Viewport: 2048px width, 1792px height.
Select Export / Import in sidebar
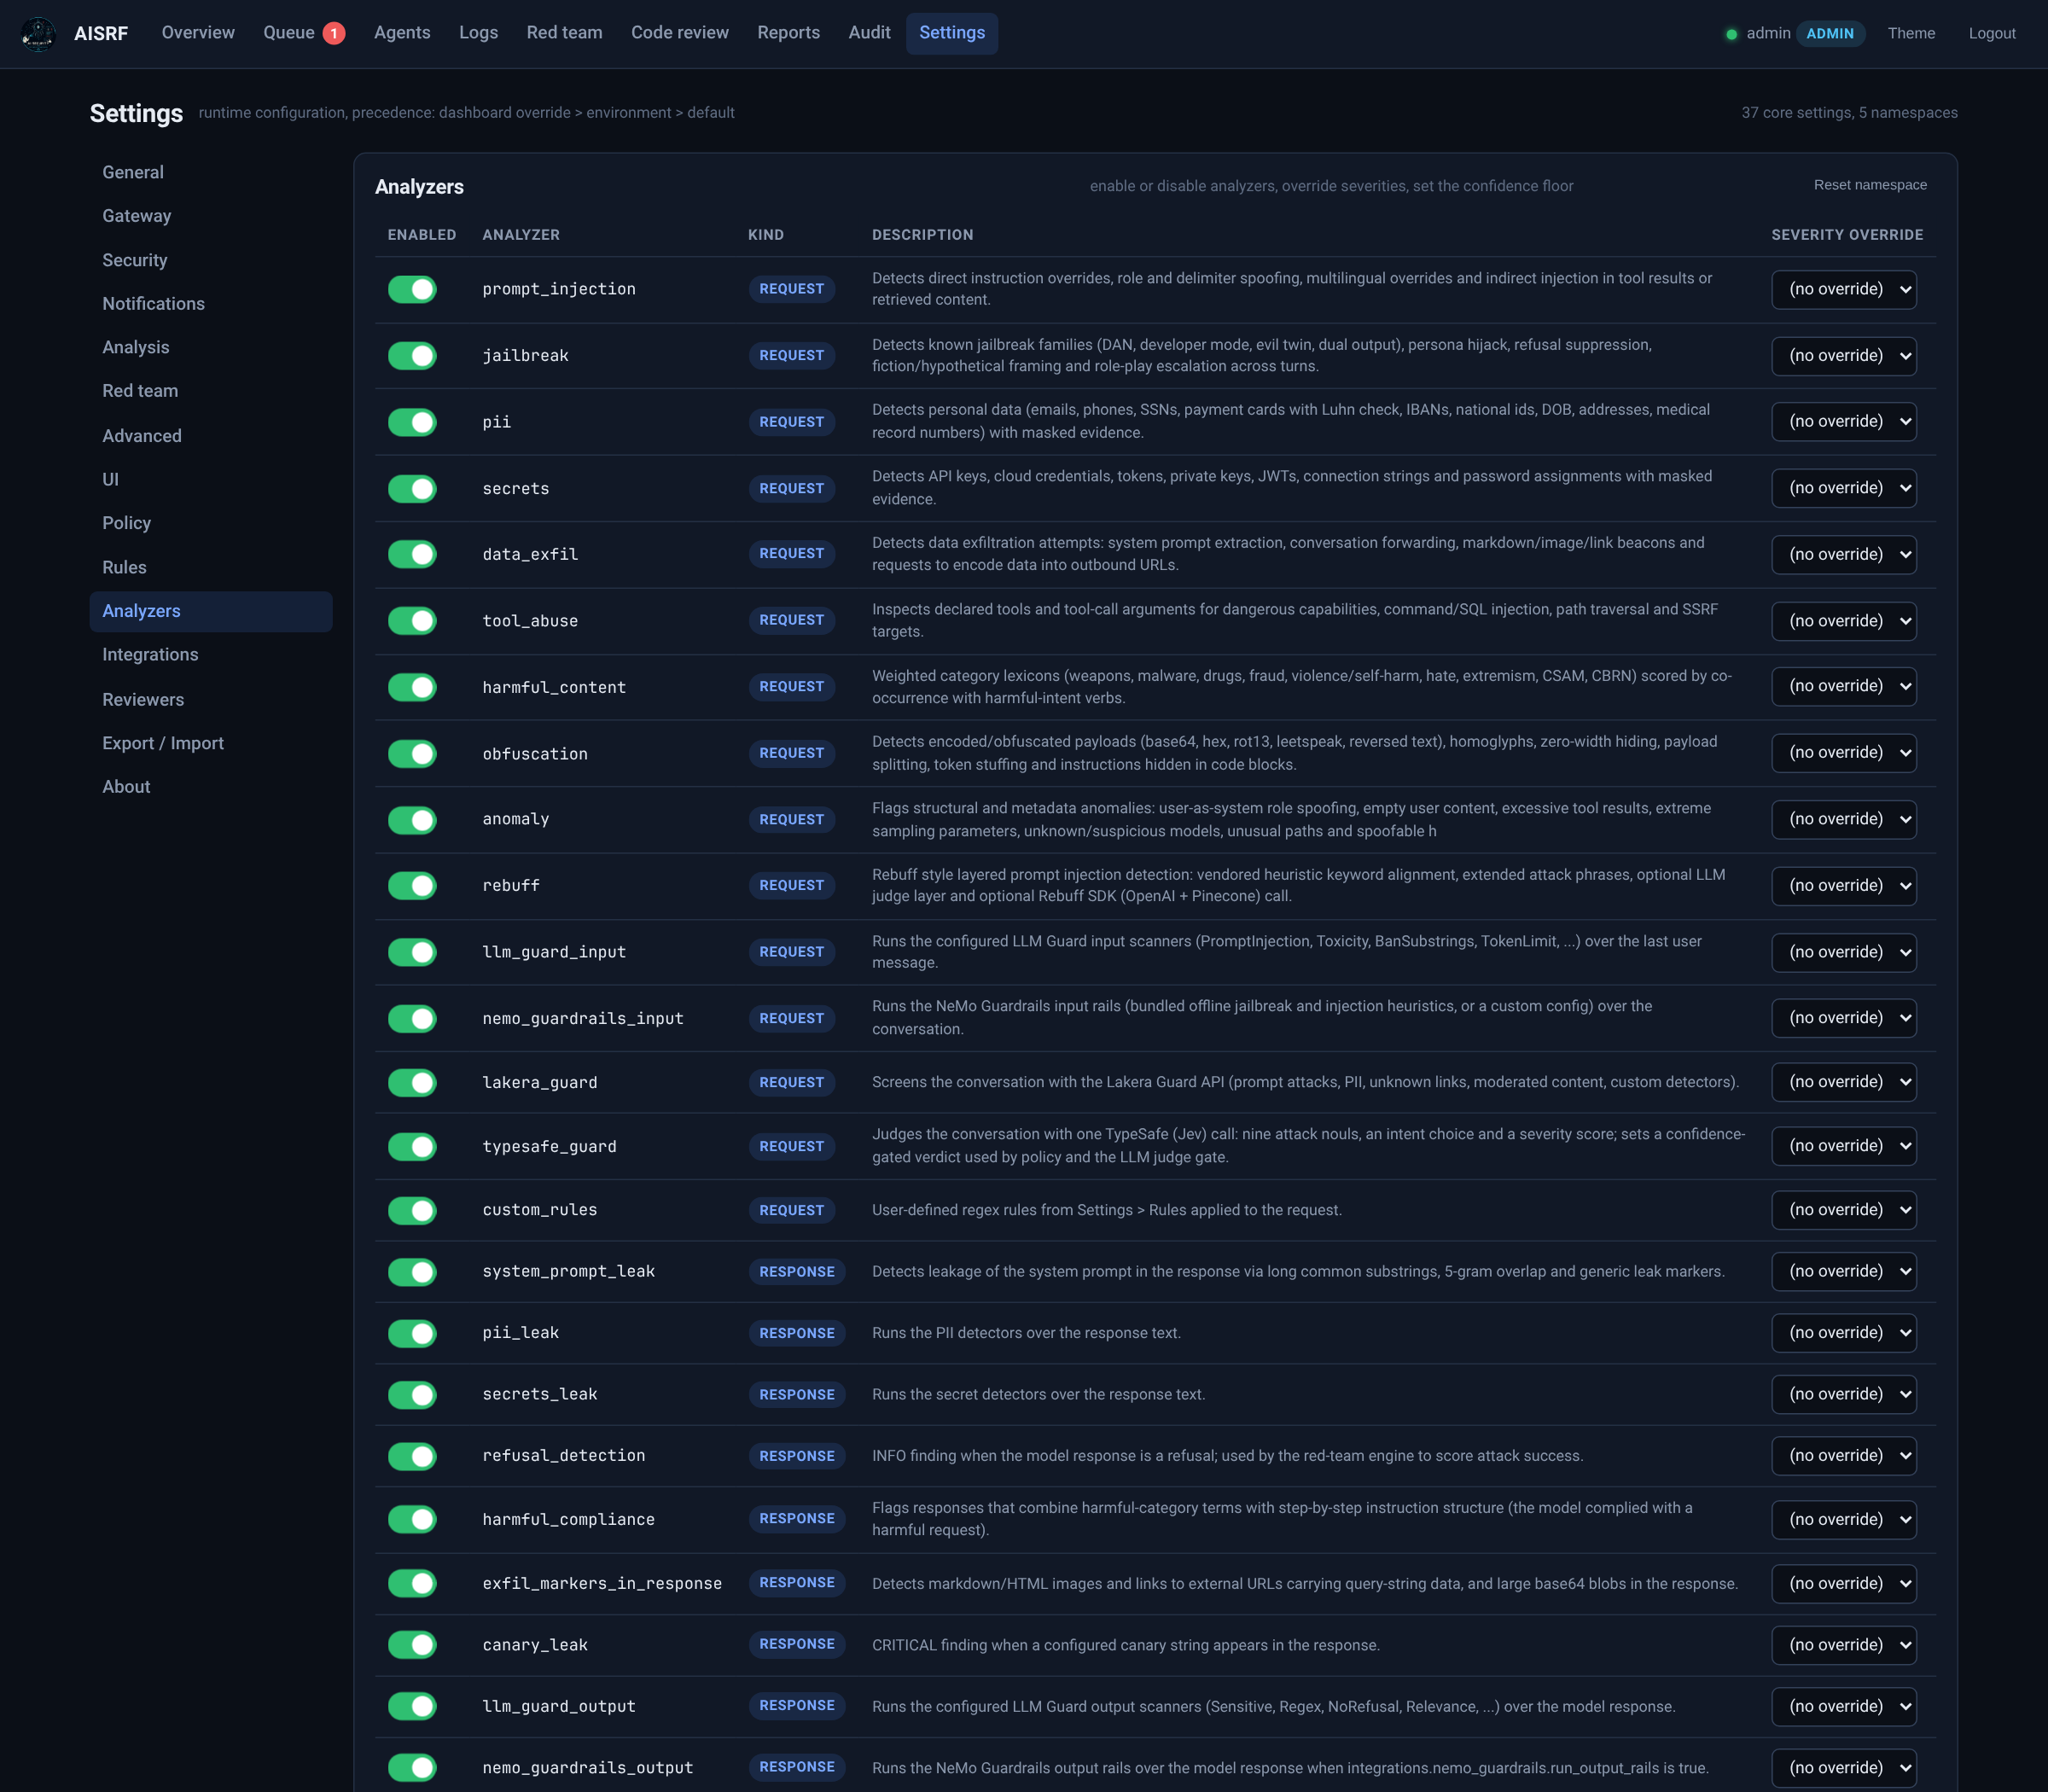click(x=210, y=743)
